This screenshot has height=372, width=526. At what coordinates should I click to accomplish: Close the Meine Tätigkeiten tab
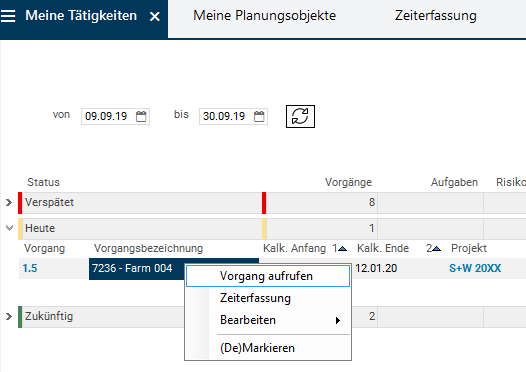tap(155, 16)
